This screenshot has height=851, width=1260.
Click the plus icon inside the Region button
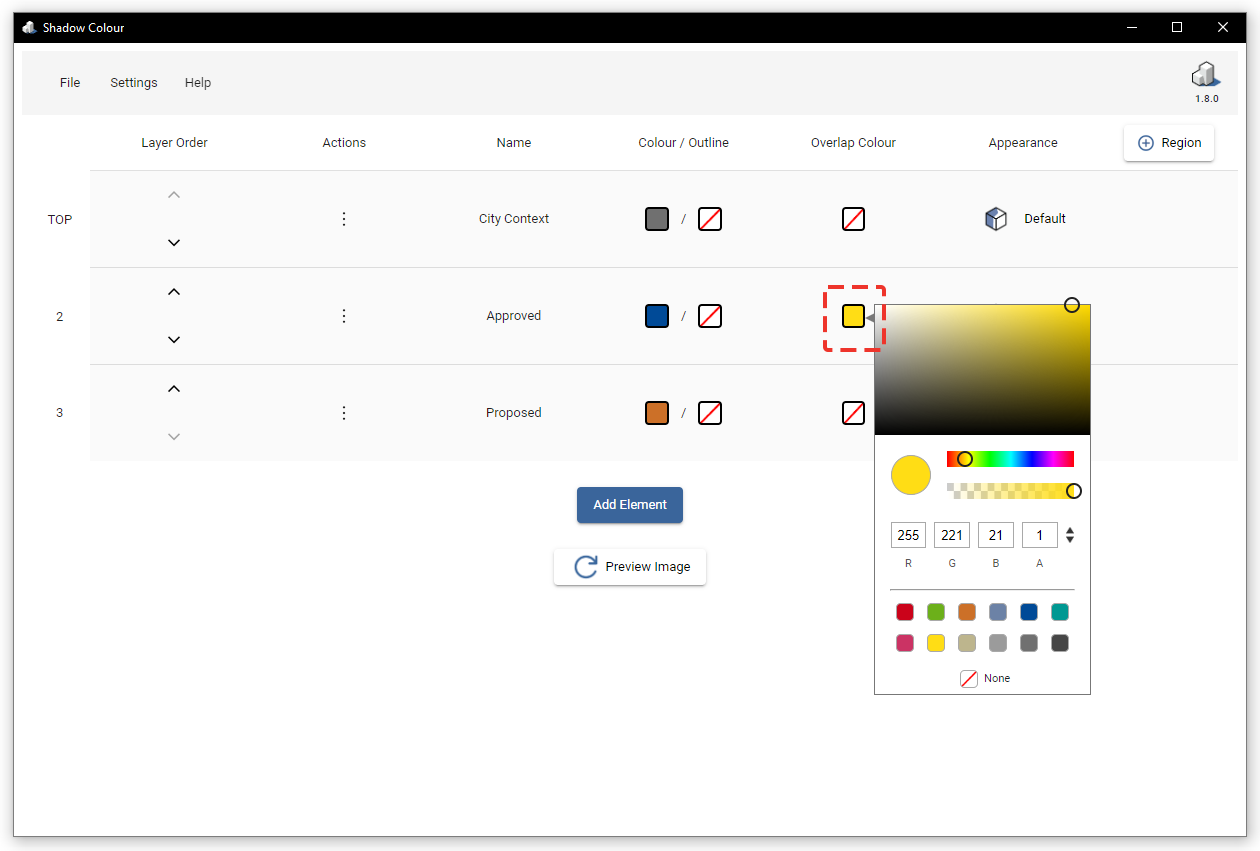pyautogui.click(x=1146, y=143)
